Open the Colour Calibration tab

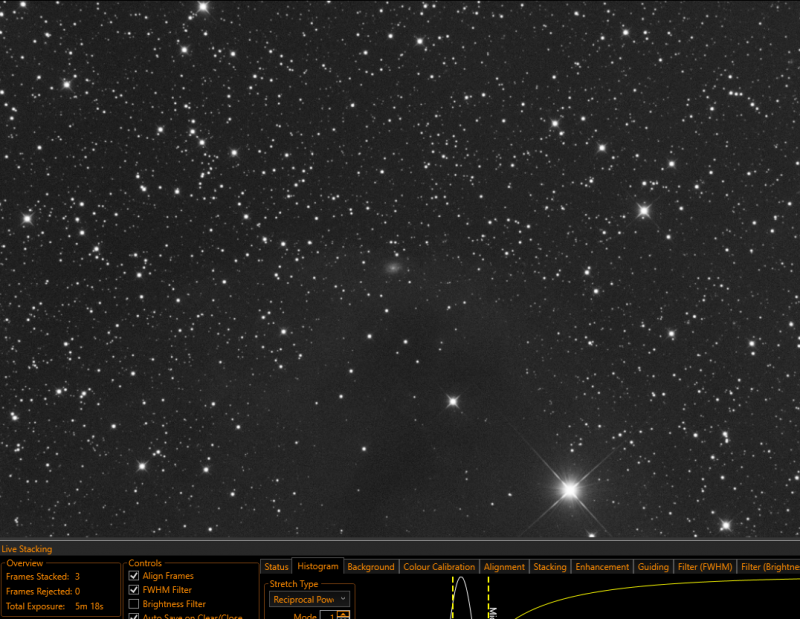pyautogui.click(x=439, y=567)
